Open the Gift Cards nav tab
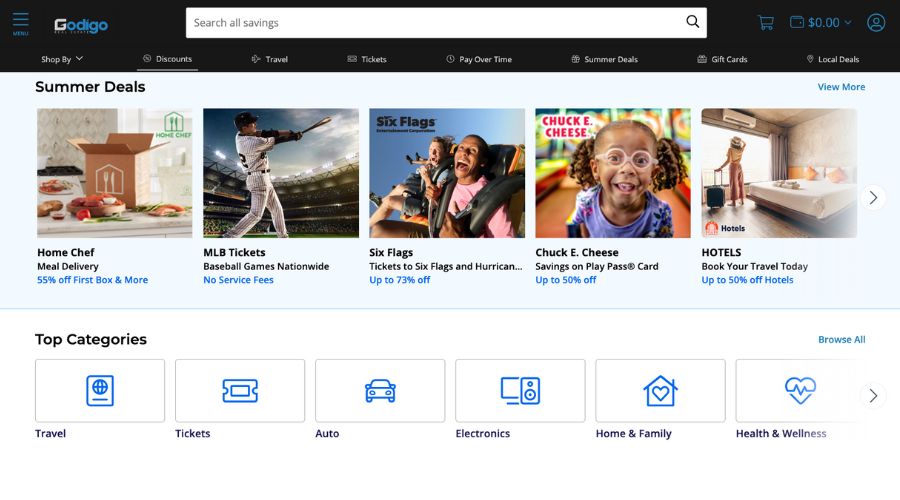Screen dimensions: 900x500 click(x=722, y=59)
